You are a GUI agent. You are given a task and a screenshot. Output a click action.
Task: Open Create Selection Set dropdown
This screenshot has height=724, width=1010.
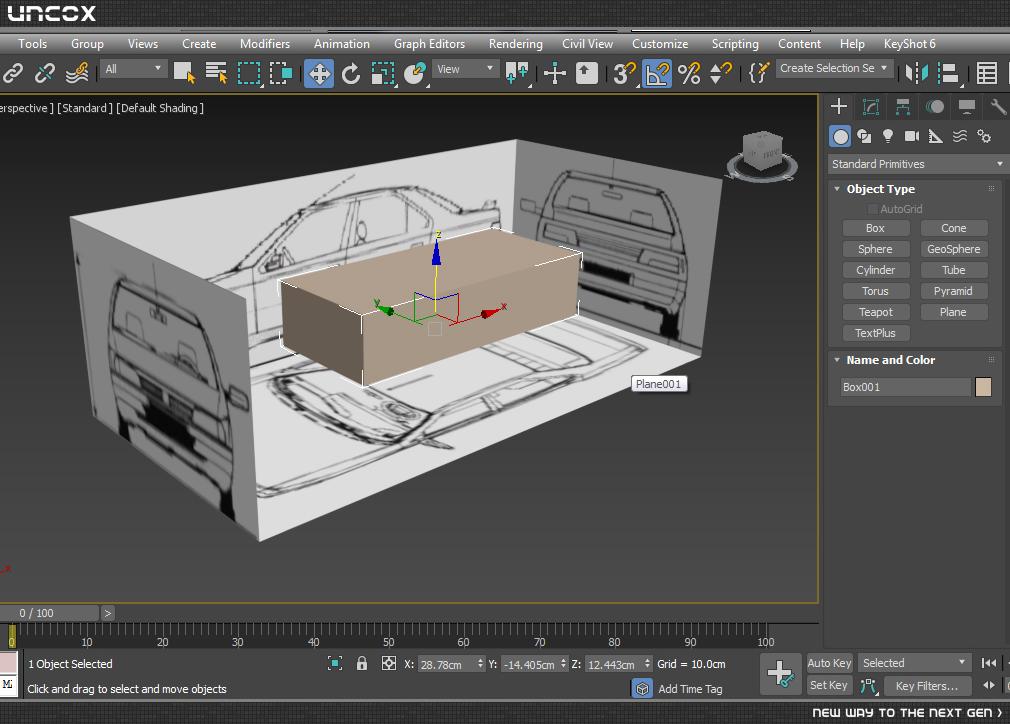[834, 68]
